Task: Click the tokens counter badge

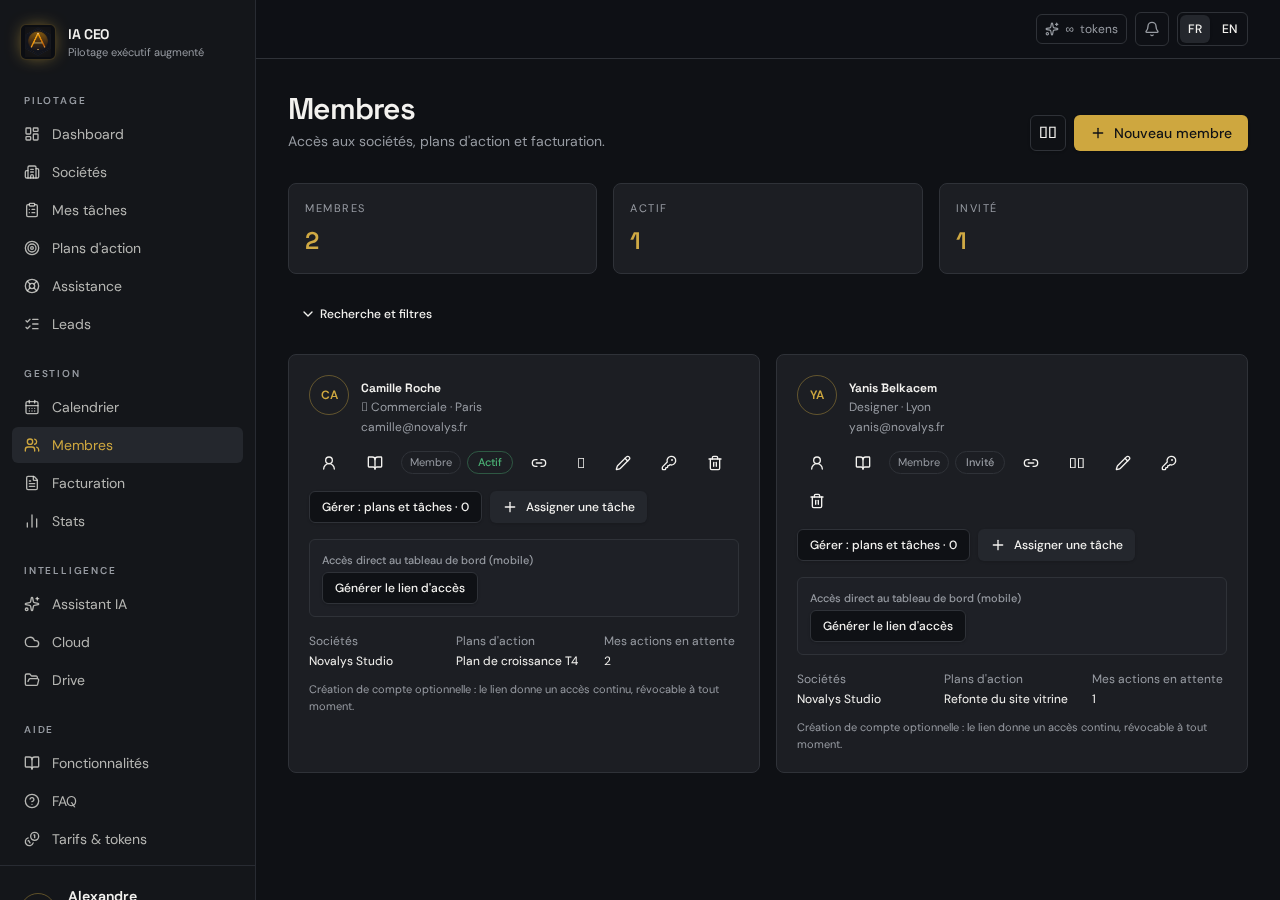Action: coord(1081,29)
